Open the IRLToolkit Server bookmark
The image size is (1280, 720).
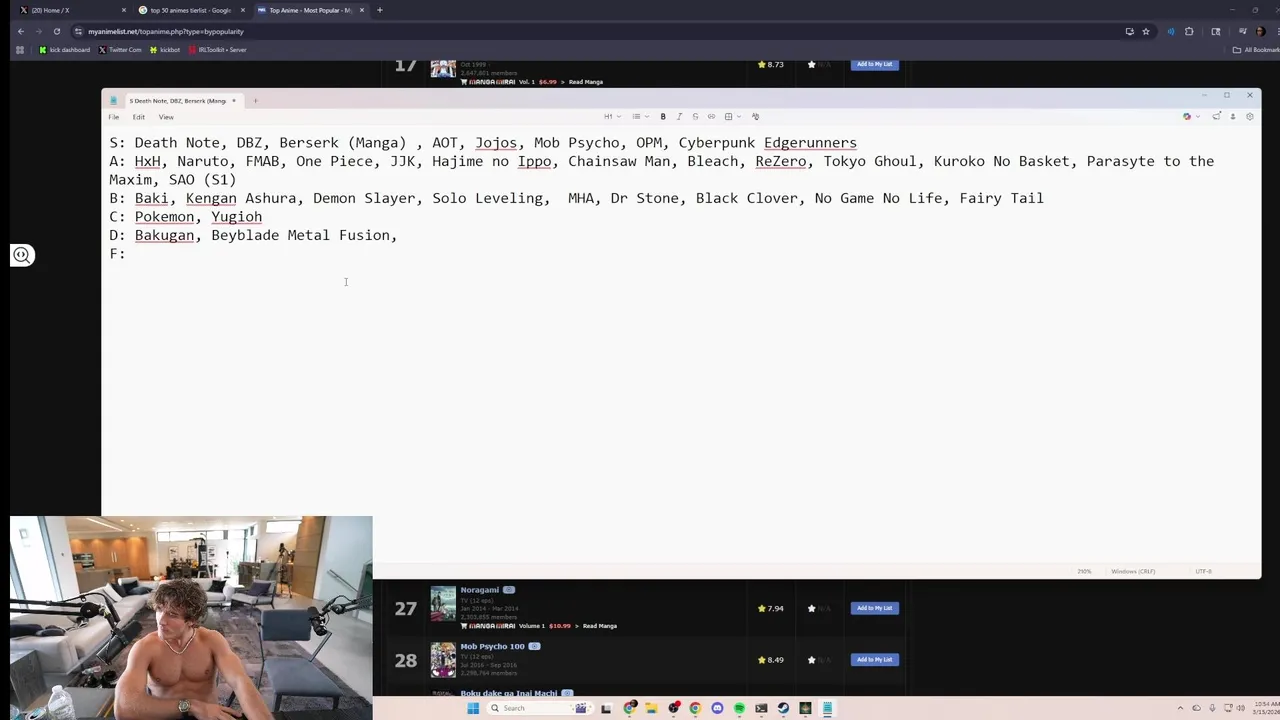pyautogui.click(x=217, y=50)
